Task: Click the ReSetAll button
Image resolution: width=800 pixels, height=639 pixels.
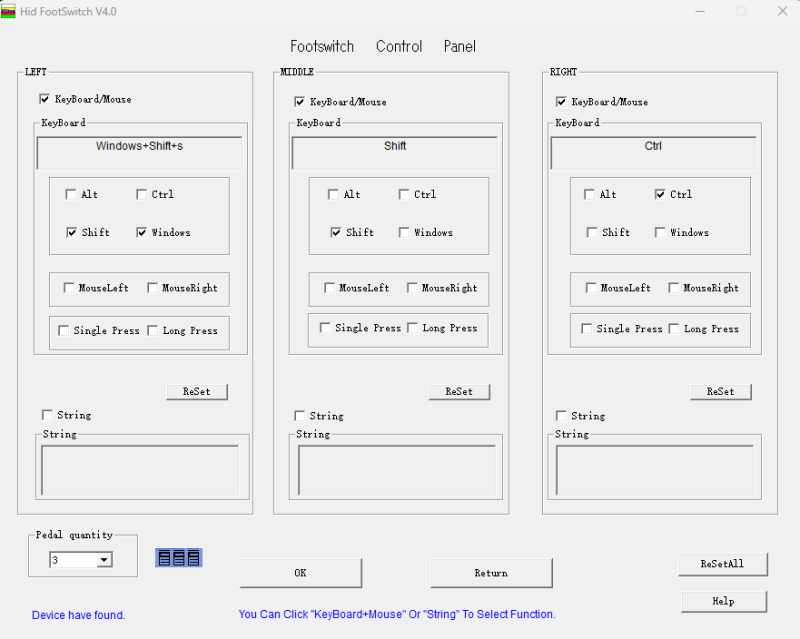Action: (x=722, y=564)
